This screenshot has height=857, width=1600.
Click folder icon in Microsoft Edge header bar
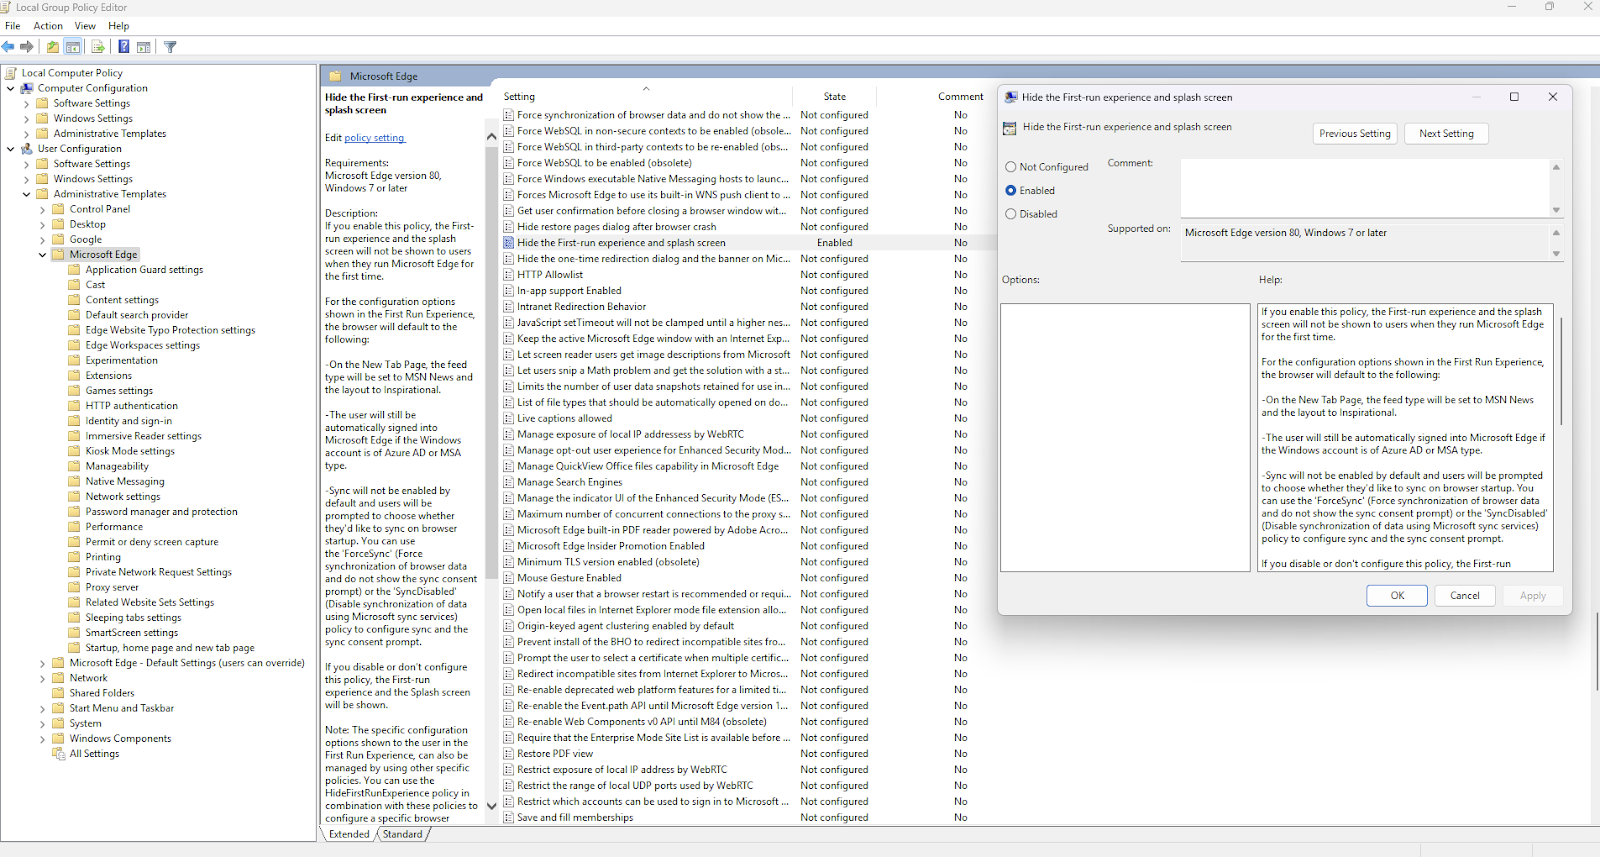coord(334,76)
